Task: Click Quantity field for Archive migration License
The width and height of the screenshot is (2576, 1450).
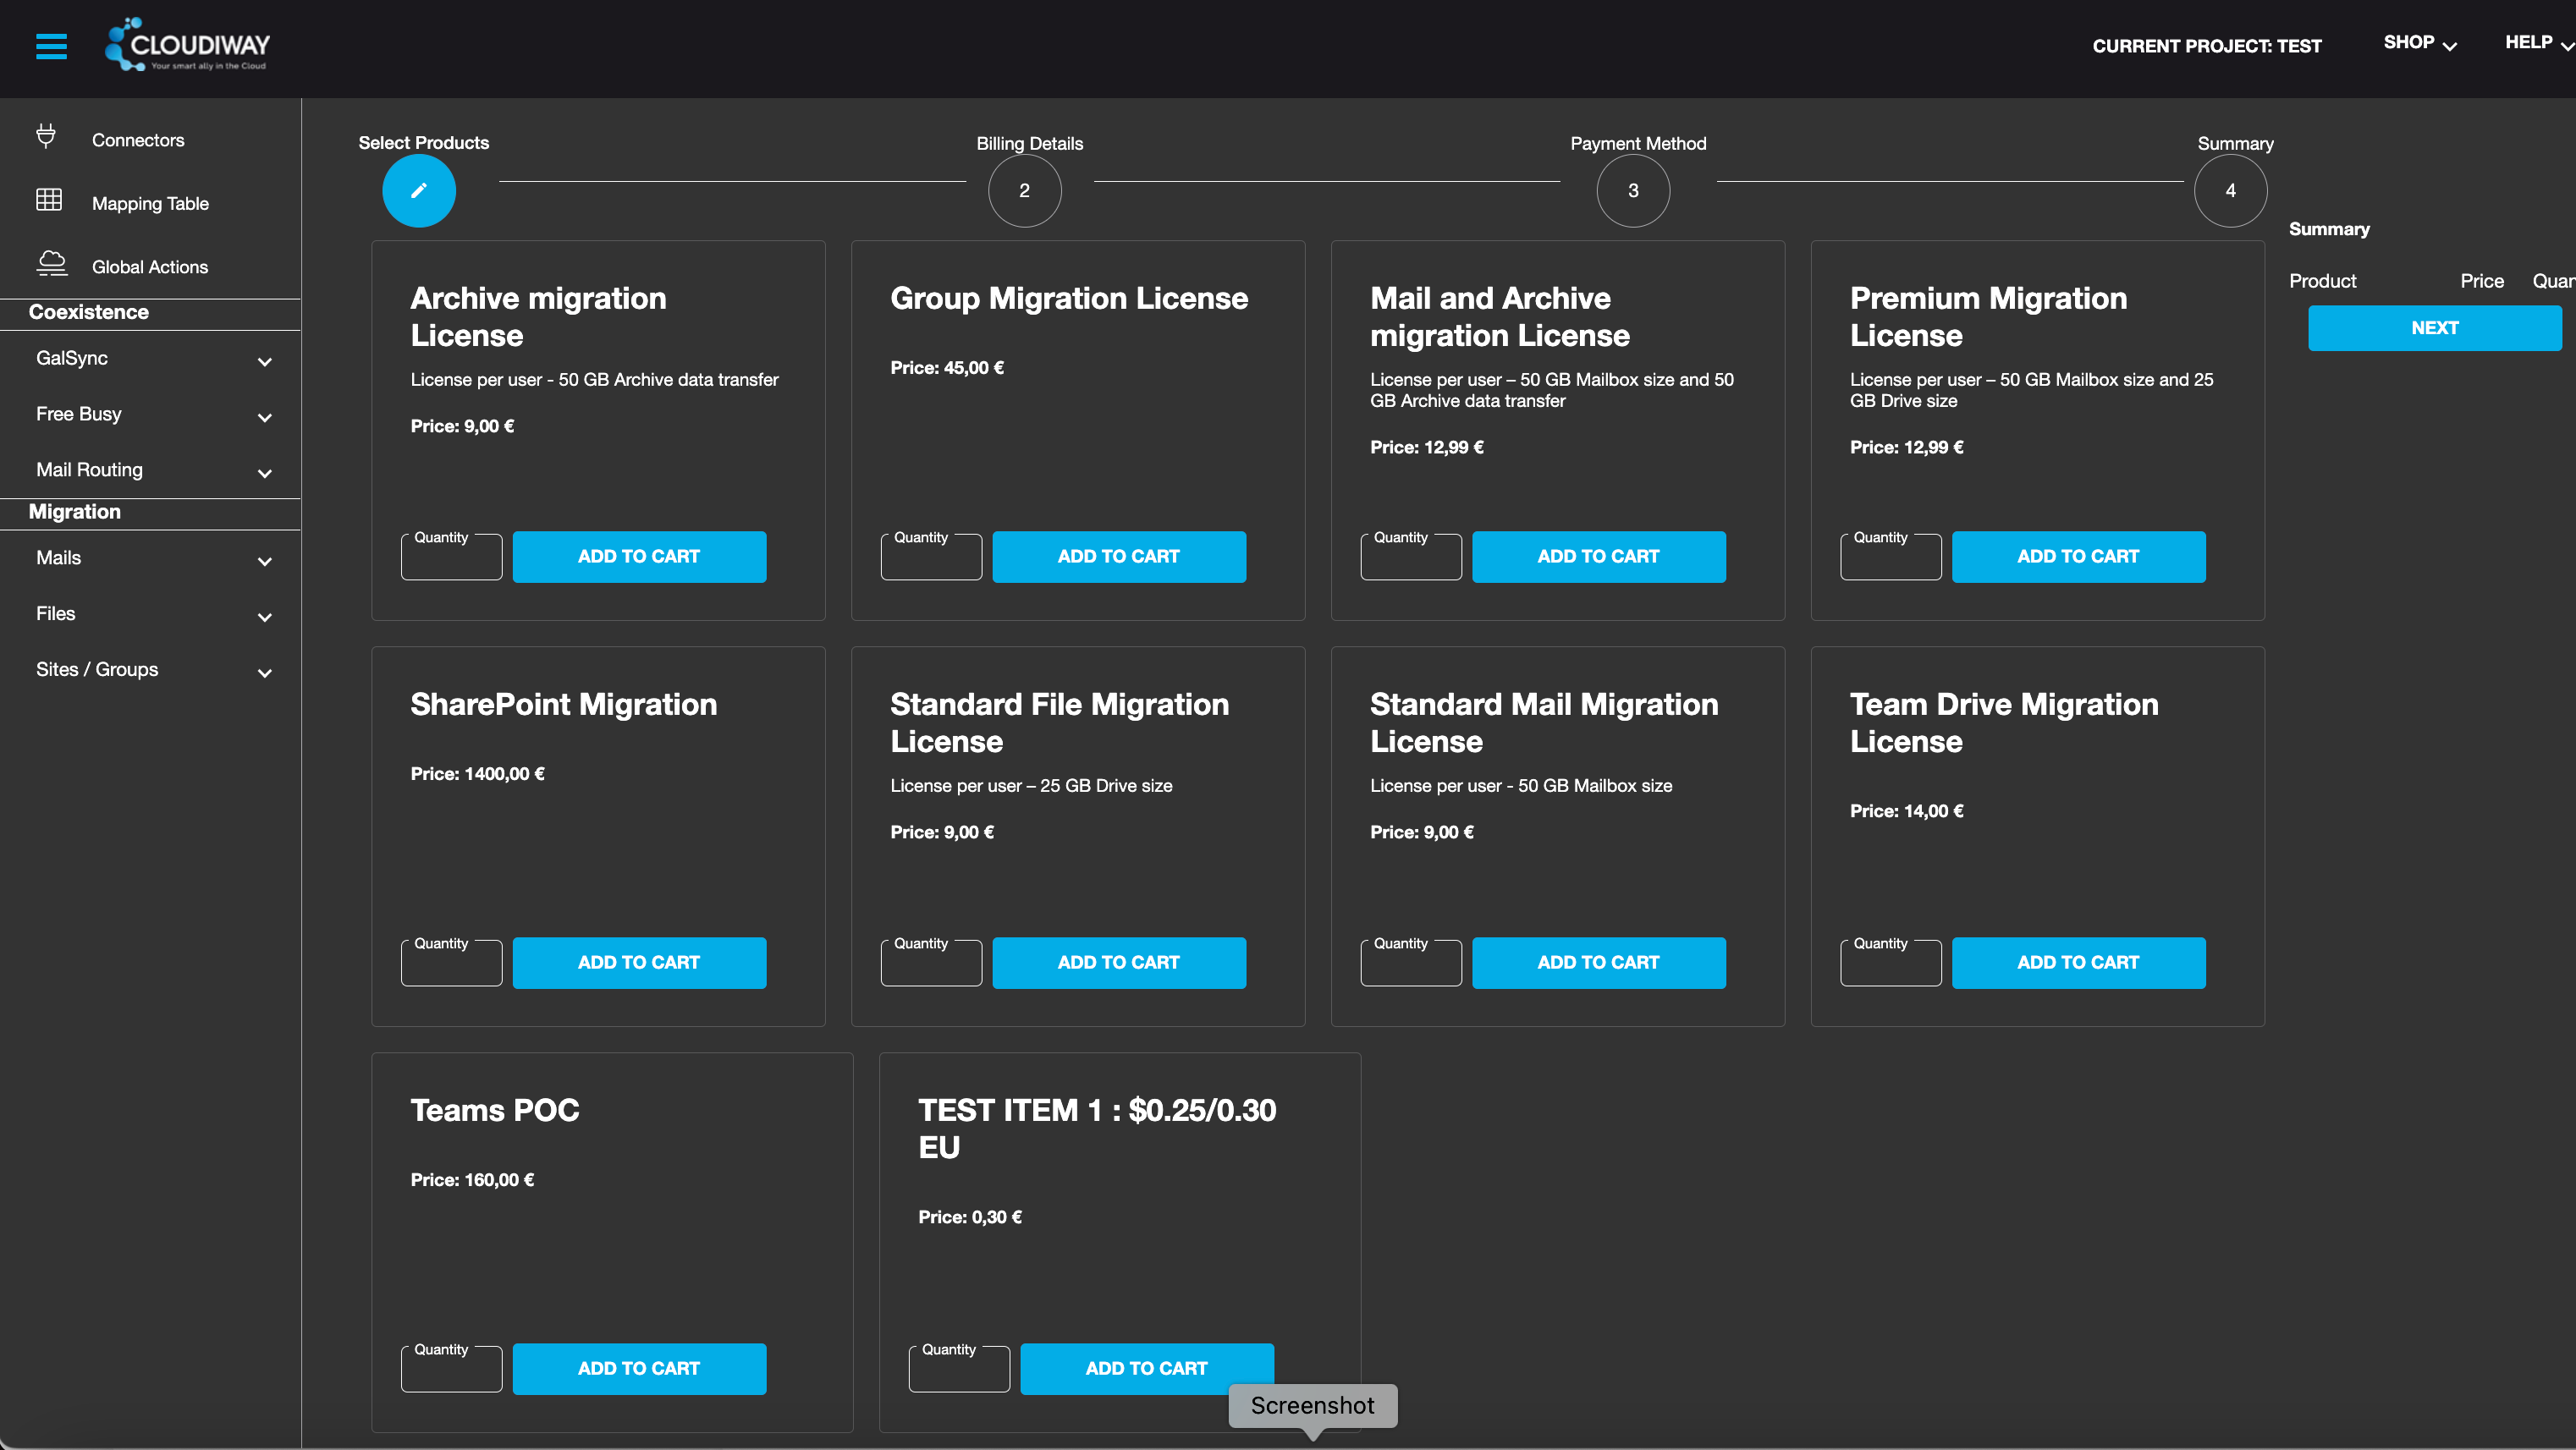Action: click(451, 558)
